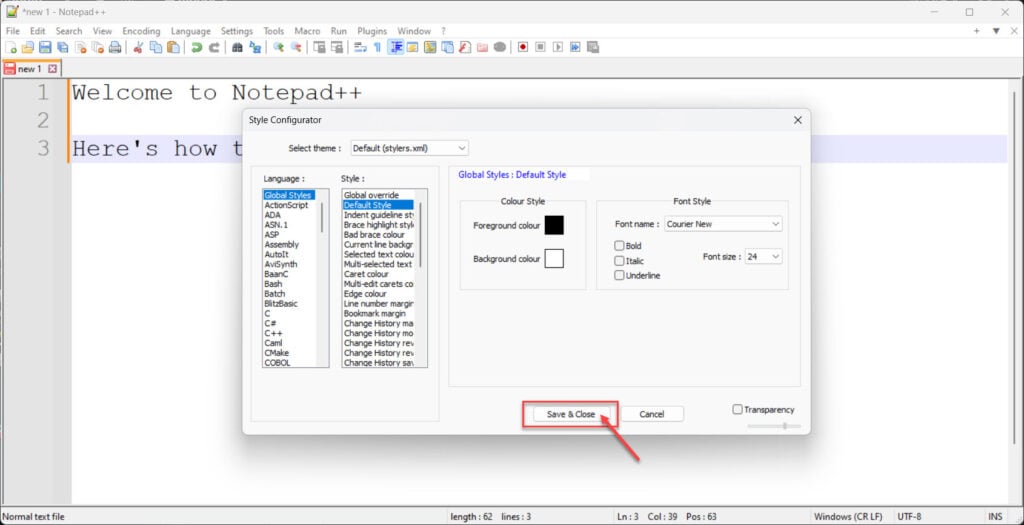Open Folder as Workspace toolbar icon

click(x=482, y=47)
